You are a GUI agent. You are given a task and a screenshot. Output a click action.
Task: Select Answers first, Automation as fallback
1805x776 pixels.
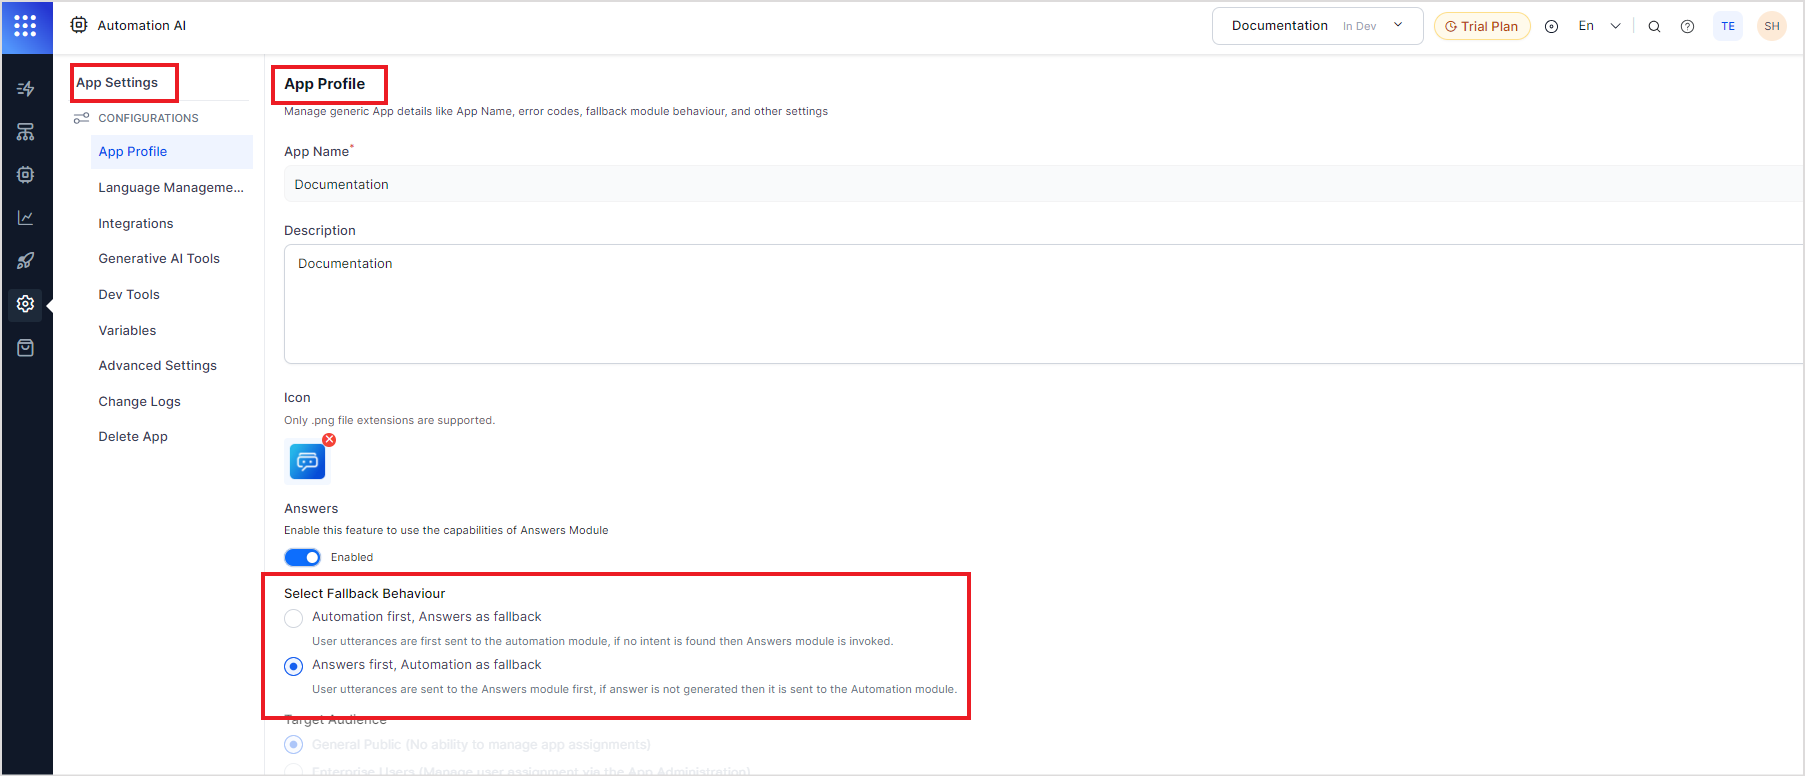click(293, 667)
